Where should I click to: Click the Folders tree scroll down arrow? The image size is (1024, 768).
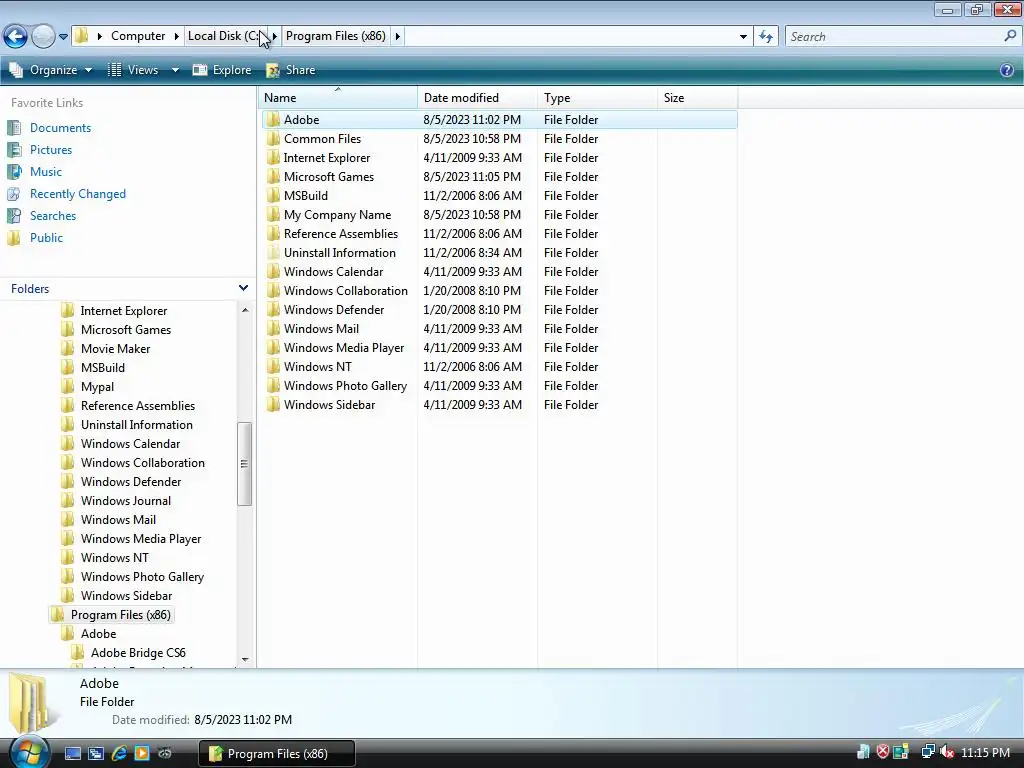(245, 660)
